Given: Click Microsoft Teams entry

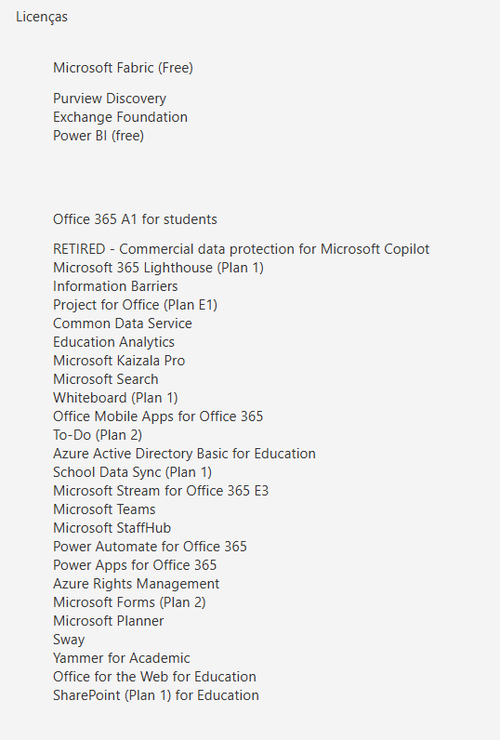Looking at the screenshot, I should pyautogui.click(x=104, y=510).
